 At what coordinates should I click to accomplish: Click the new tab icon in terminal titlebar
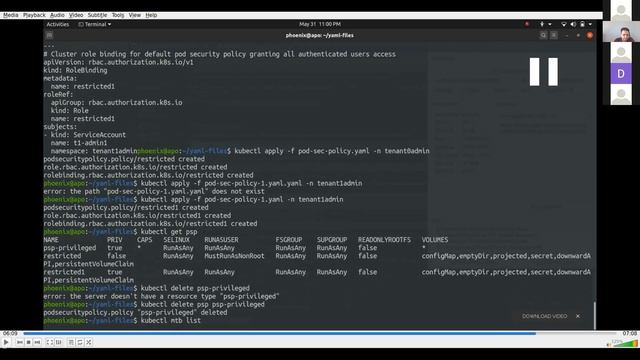pos(49,36)
